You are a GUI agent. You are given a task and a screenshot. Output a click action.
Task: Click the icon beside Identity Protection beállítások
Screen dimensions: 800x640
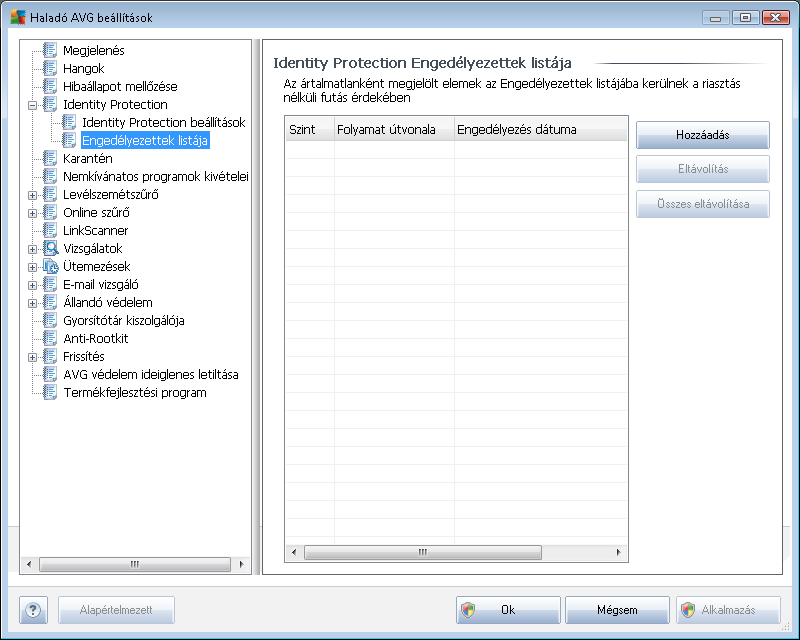click(69, 122)
